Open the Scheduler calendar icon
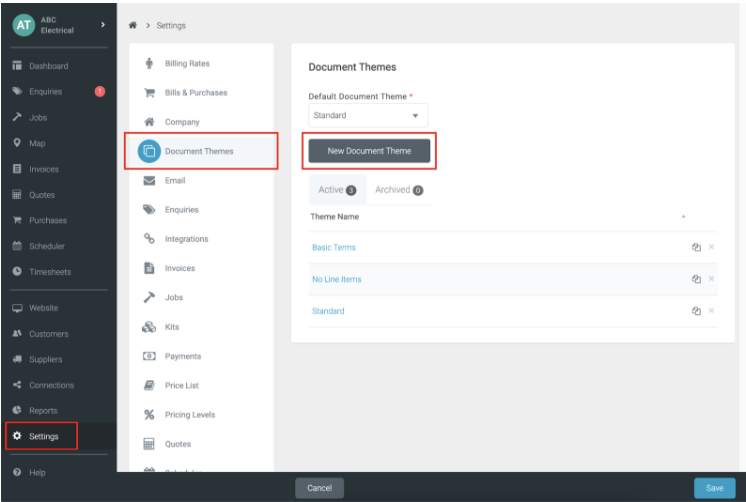Screen dimensions: 746x502 (x=17, y=246)
